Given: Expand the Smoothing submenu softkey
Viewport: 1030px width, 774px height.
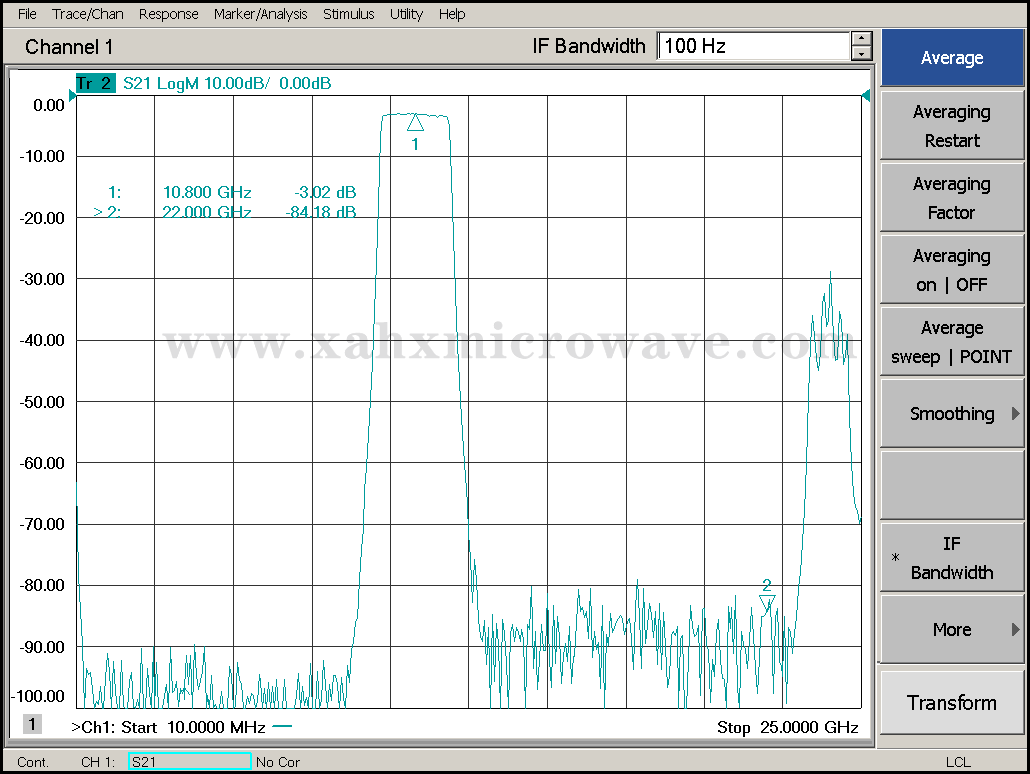Looking at the screenshot, I should pos(952,414).
